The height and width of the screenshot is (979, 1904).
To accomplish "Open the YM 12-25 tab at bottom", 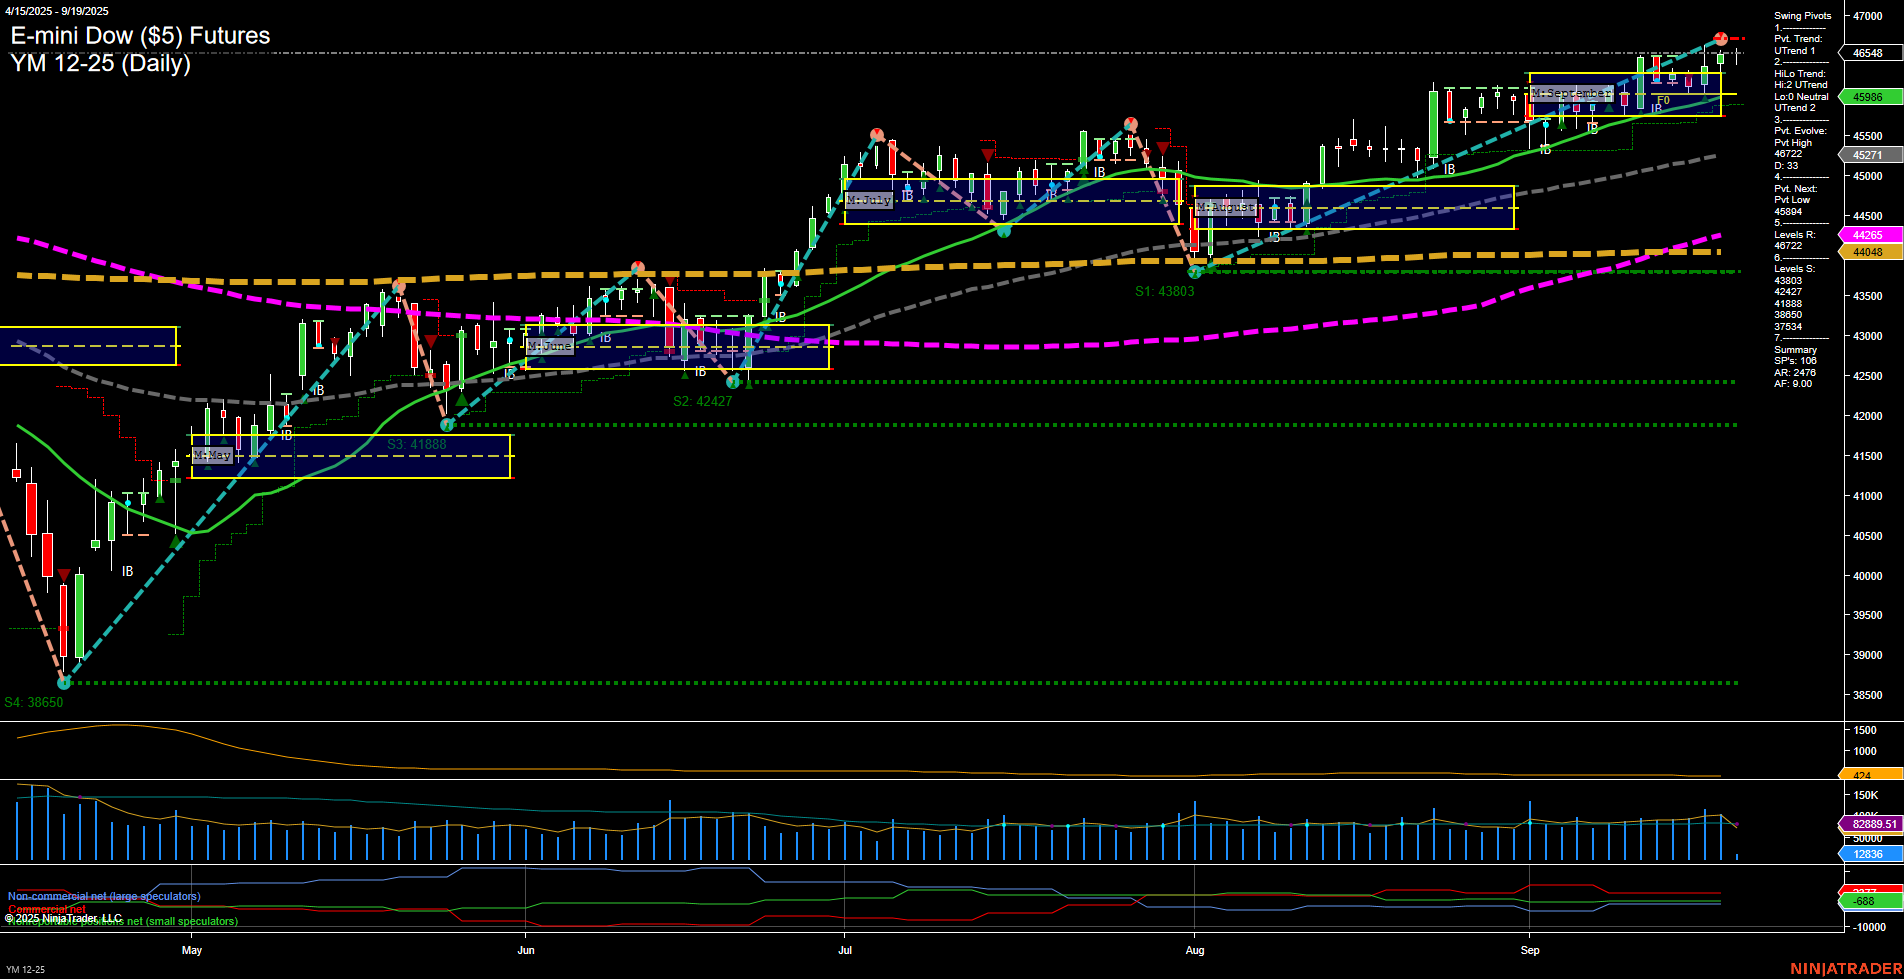I will 25,970.
